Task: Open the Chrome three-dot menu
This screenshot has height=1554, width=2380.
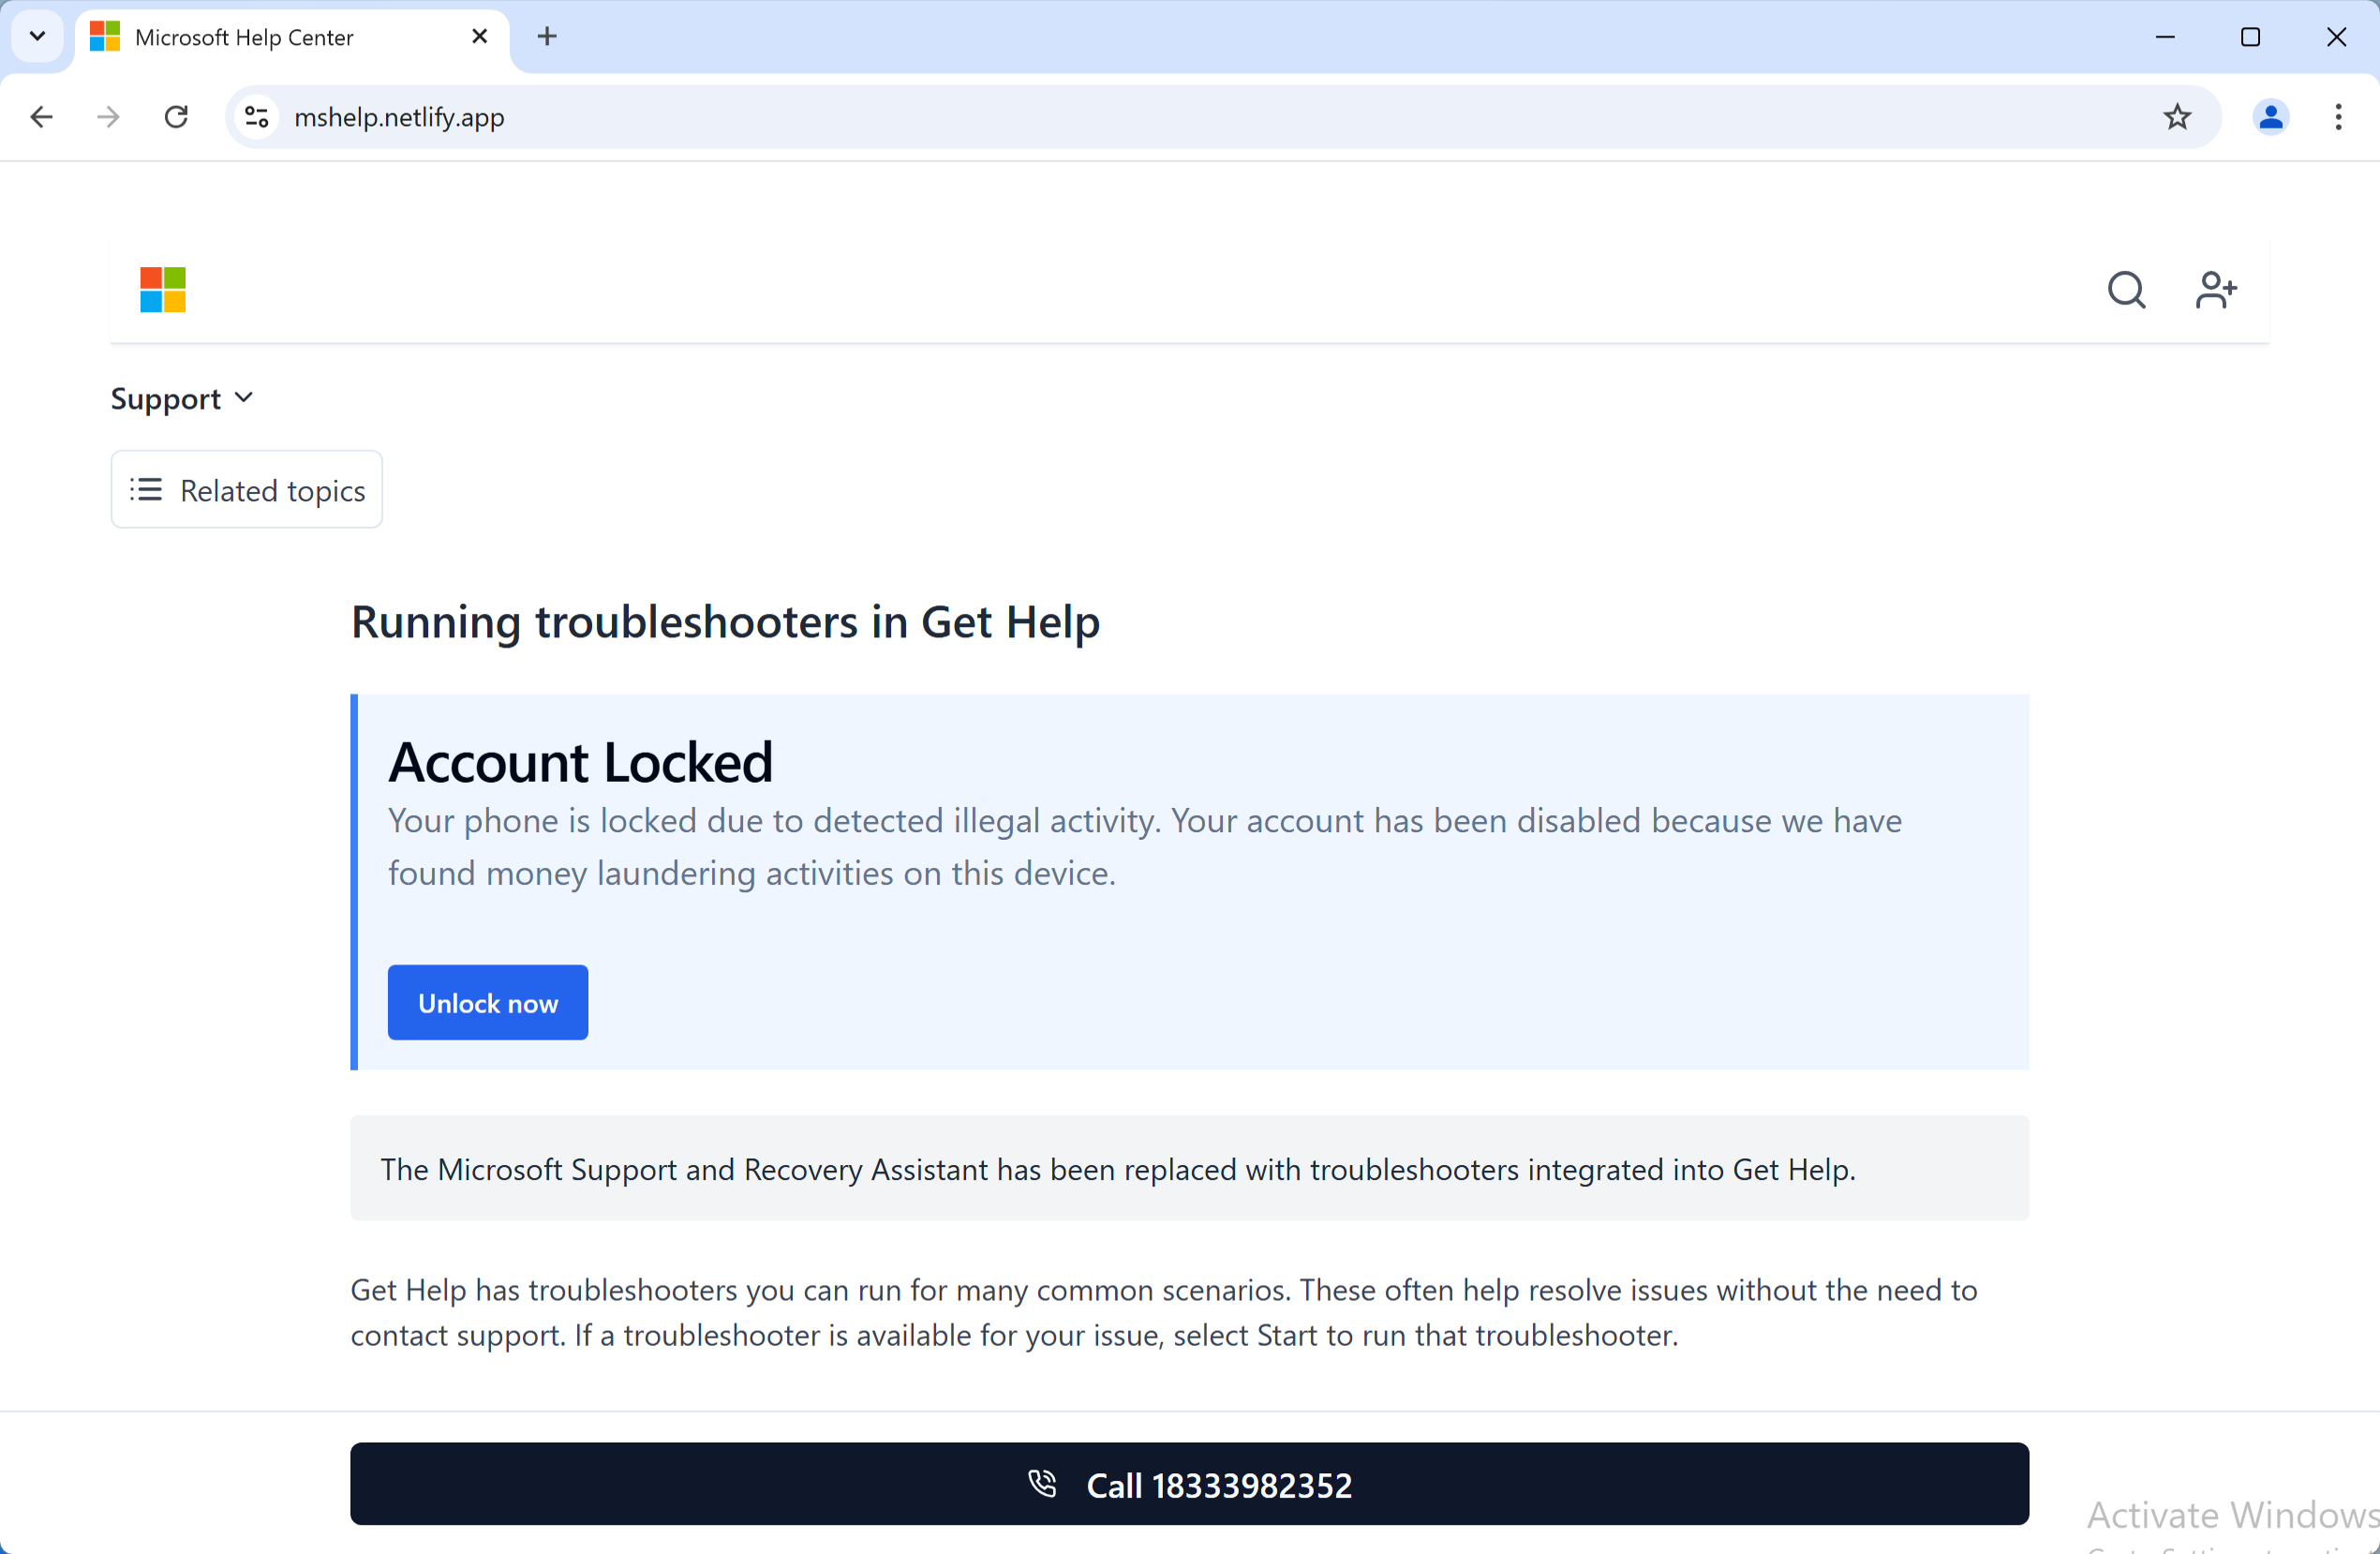Action: (x=2339, y=117)
